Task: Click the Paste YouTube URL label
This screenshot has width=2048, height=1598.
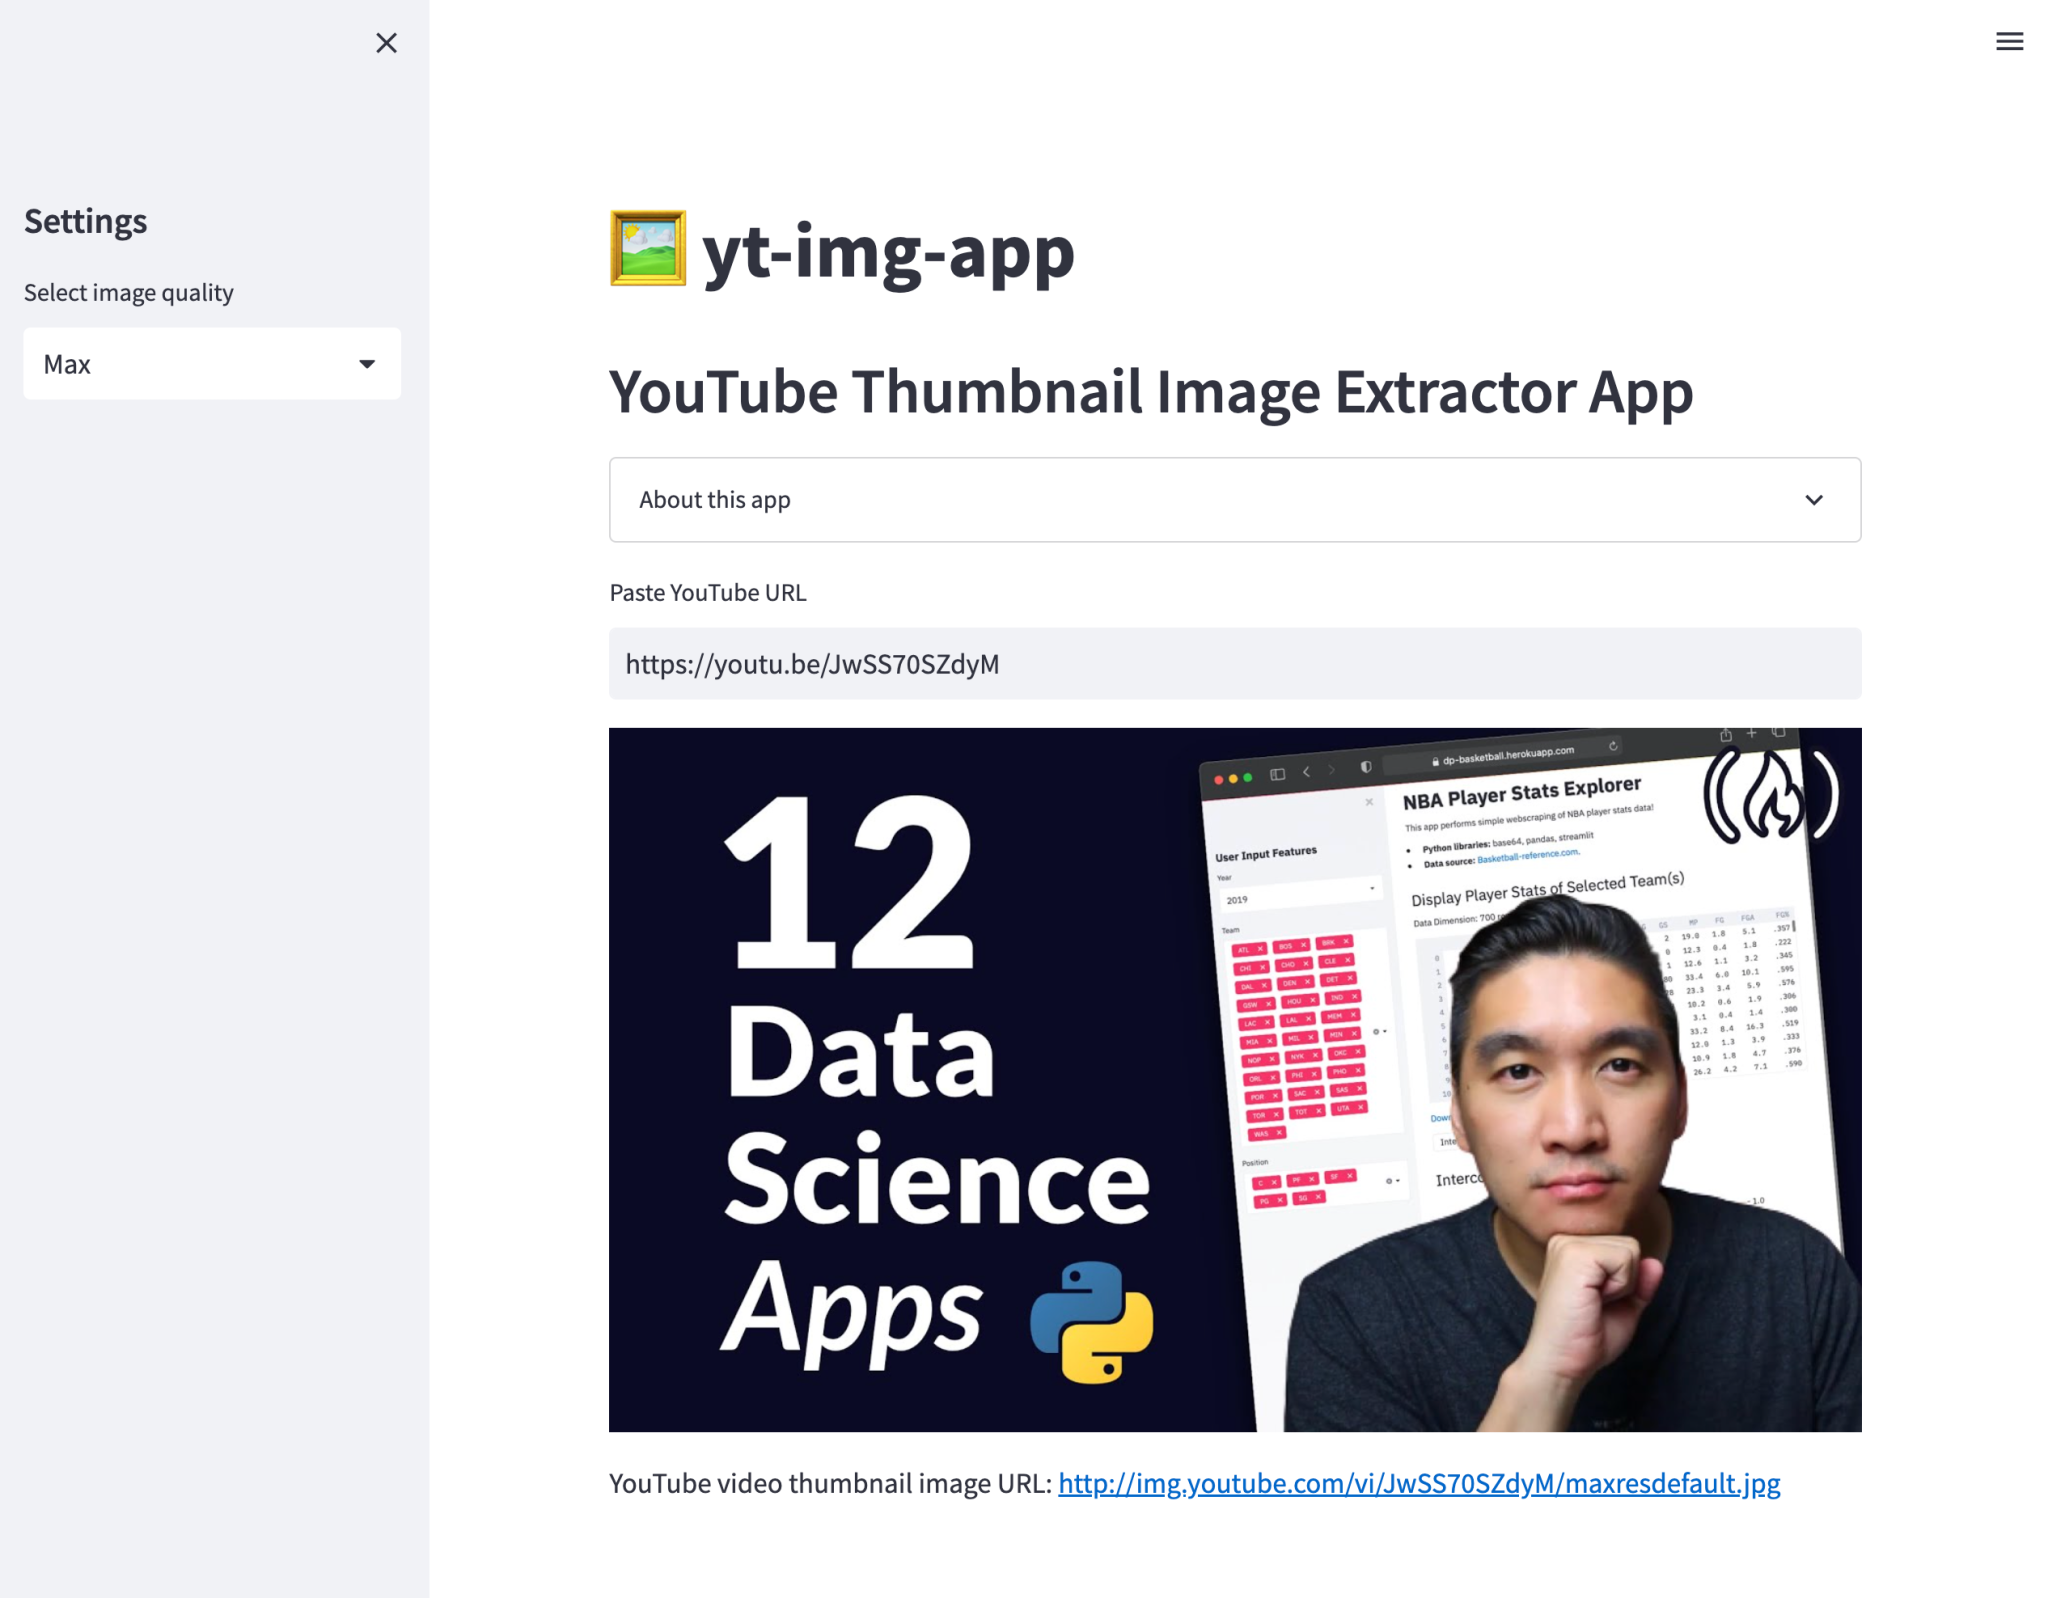Action: [708, 592]
